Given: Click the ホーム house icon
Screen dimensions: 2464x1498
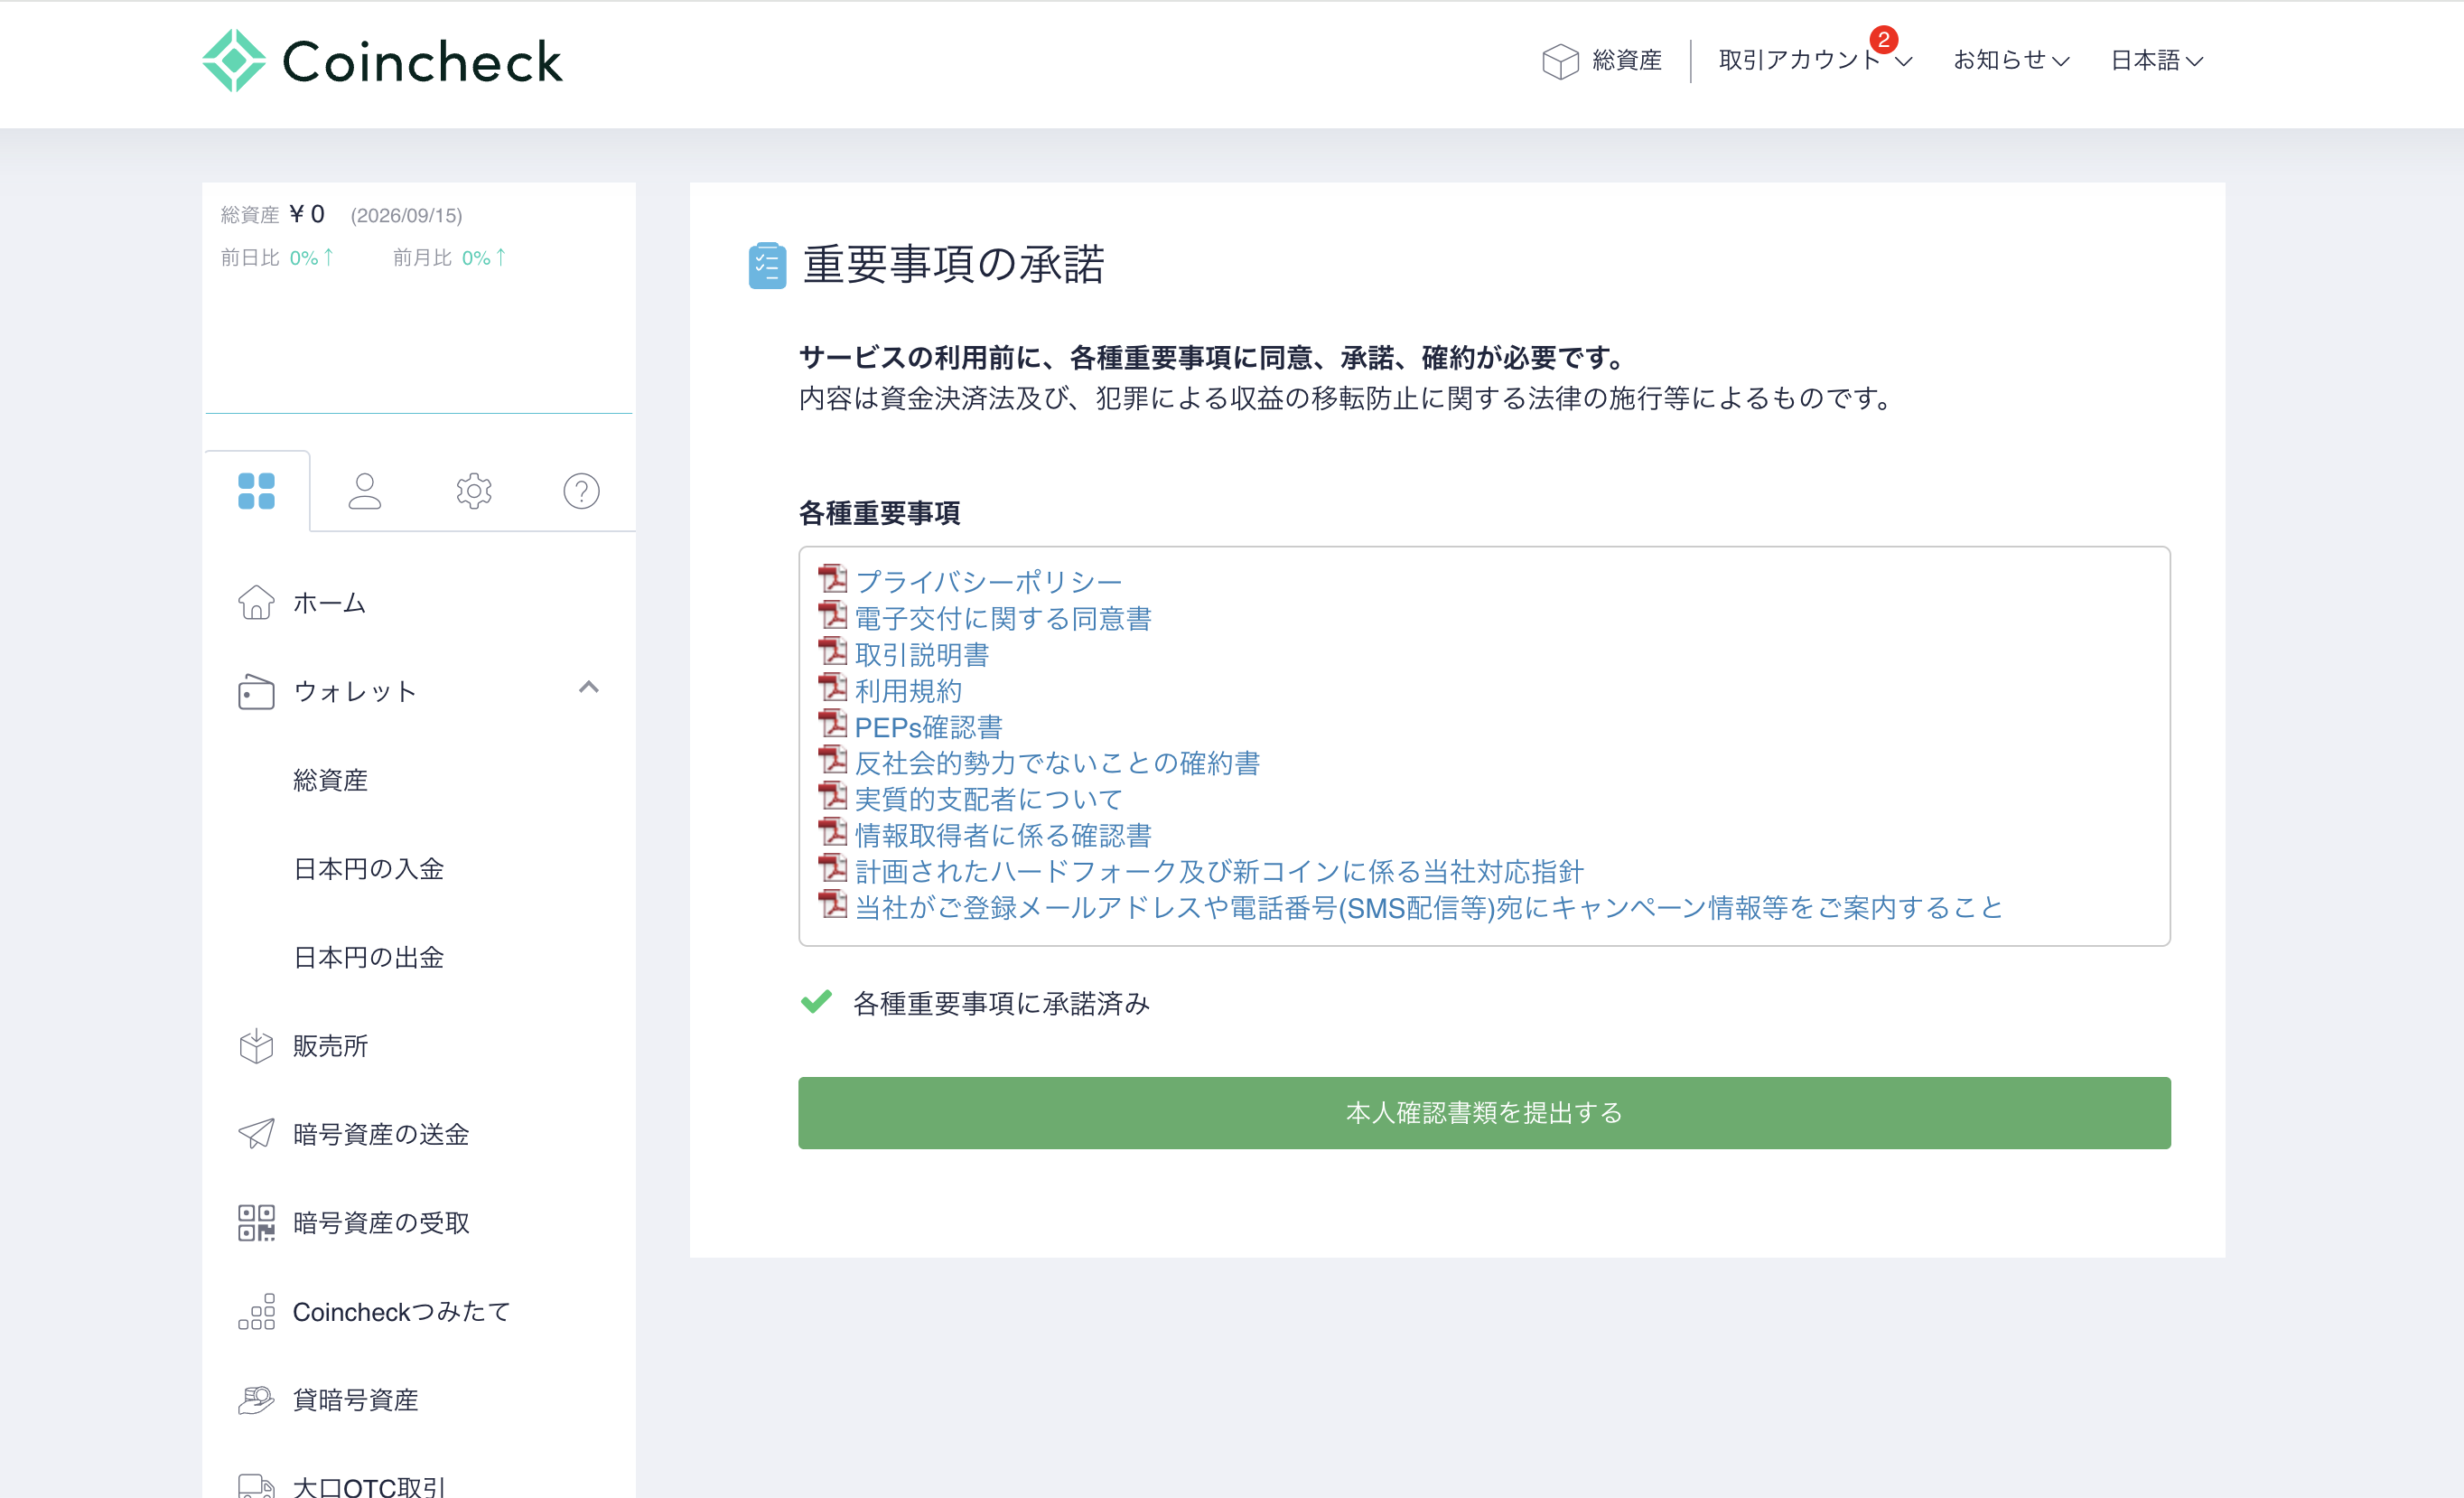Looking at the screenshot, I should click(256, 602).
